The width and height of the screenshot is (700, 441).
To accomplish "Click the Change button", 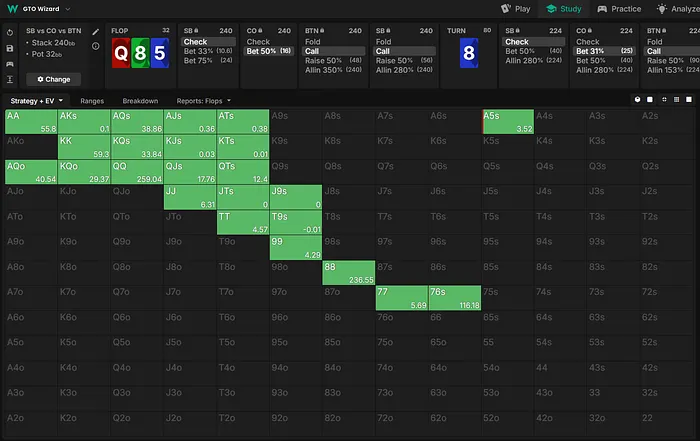I will pos(54,78).
